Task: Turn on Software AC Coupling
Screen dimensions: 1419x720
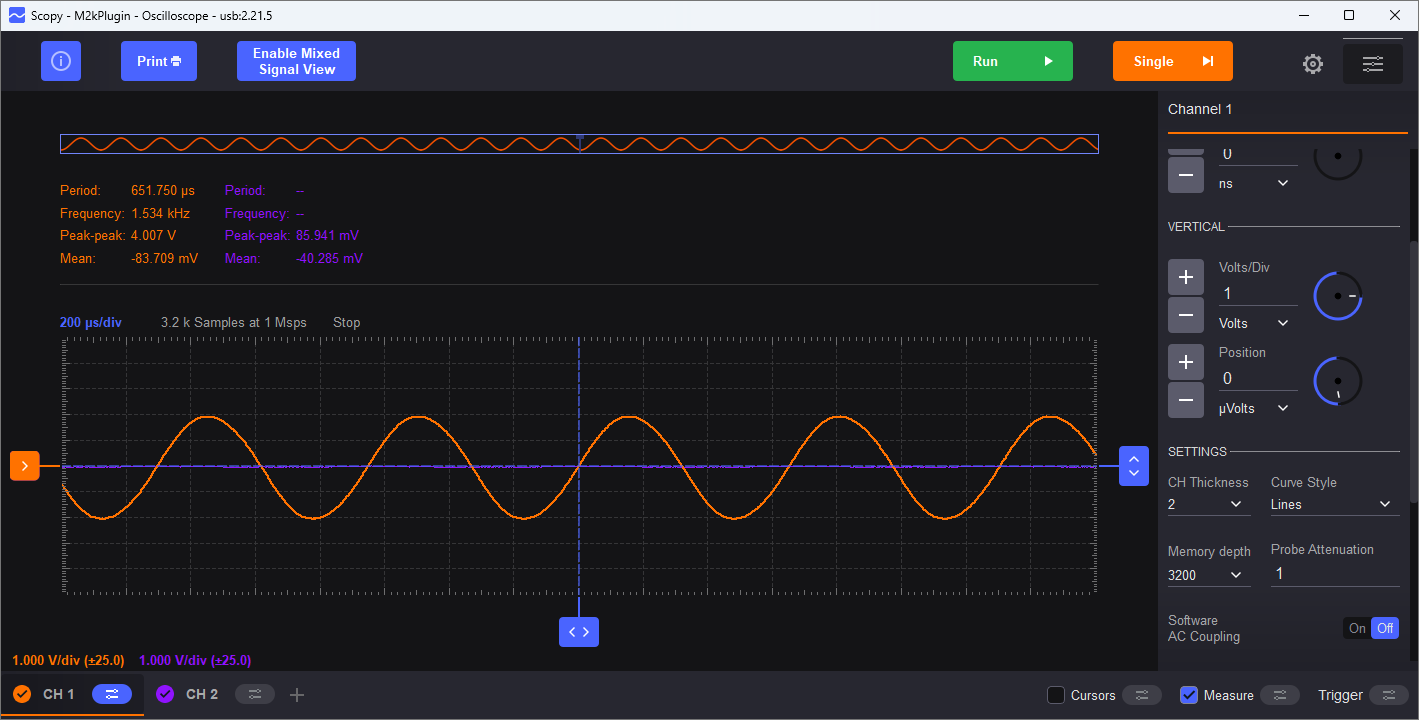Action: (1357, 628)
